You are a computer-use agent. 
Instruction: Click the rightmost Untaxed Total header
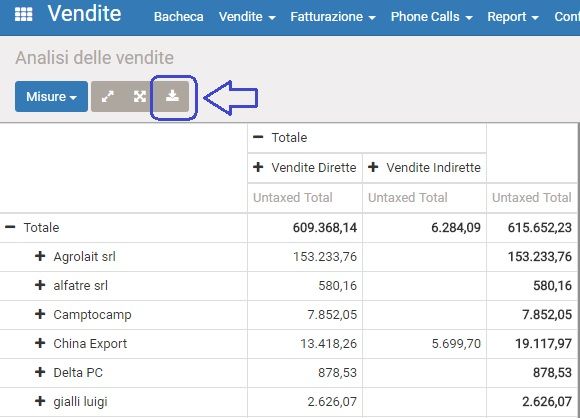pyautogui.click(x=532, y=198)
